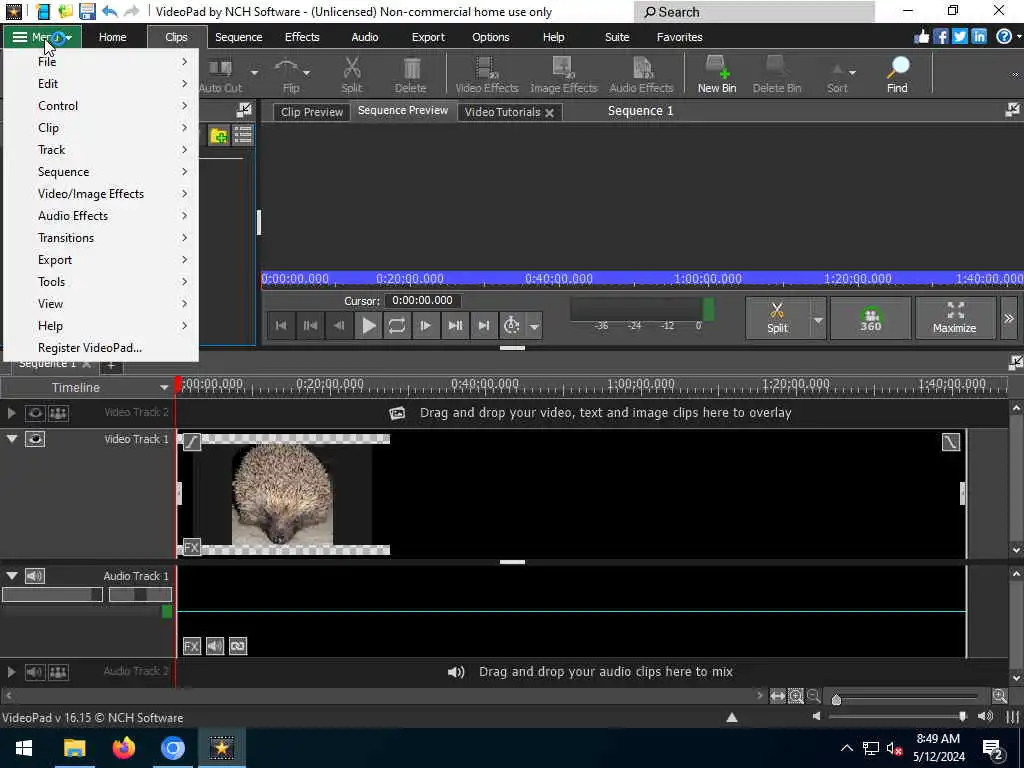1024x768 pixels.
Task: Toggle Video Track 1 visibility eye
Action: click(x=35, y=439)
